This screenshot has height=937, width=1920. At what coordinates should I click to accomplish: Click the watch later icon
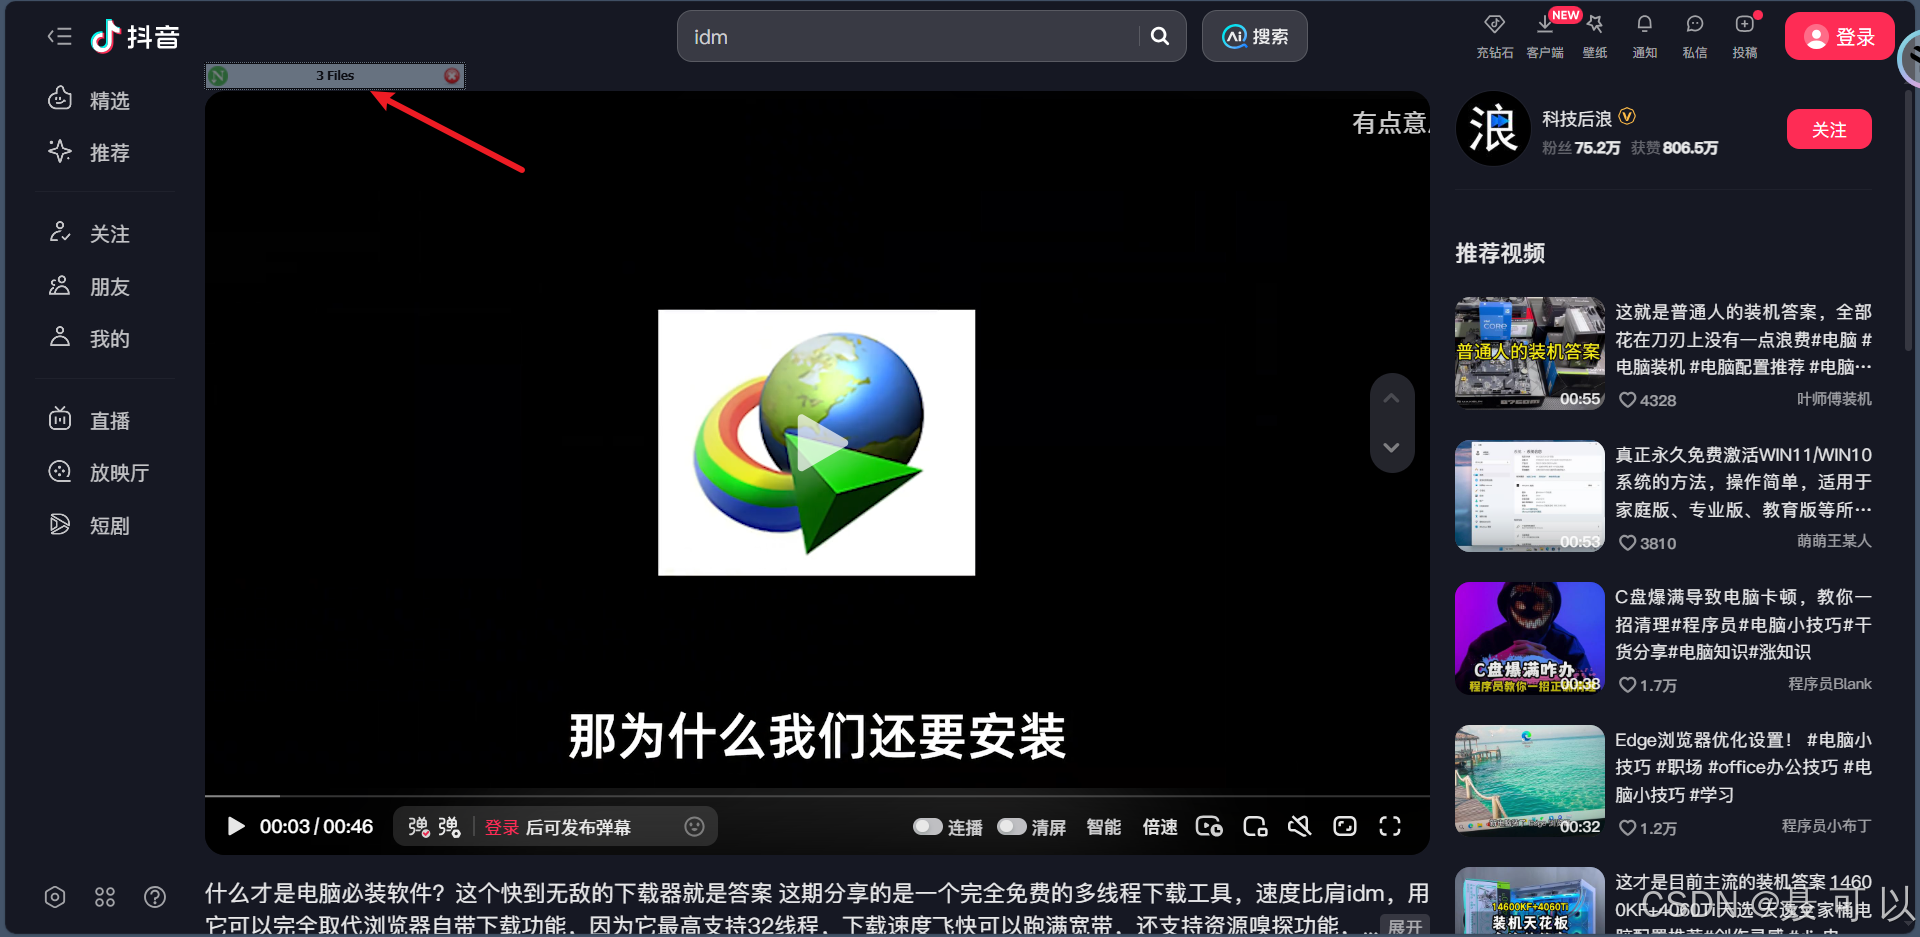[x=1209, y=826]
